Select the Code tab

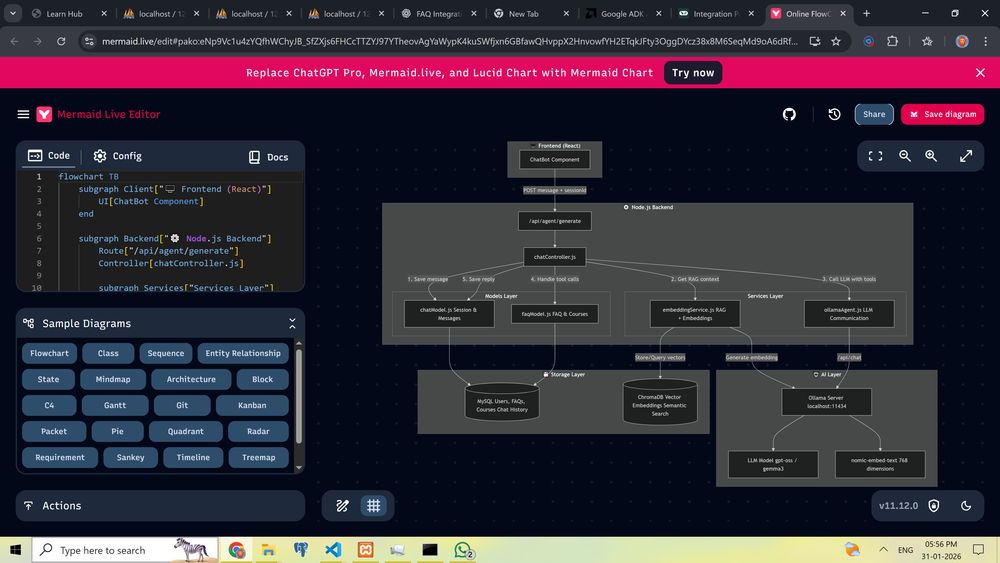[x=49, y=156]
